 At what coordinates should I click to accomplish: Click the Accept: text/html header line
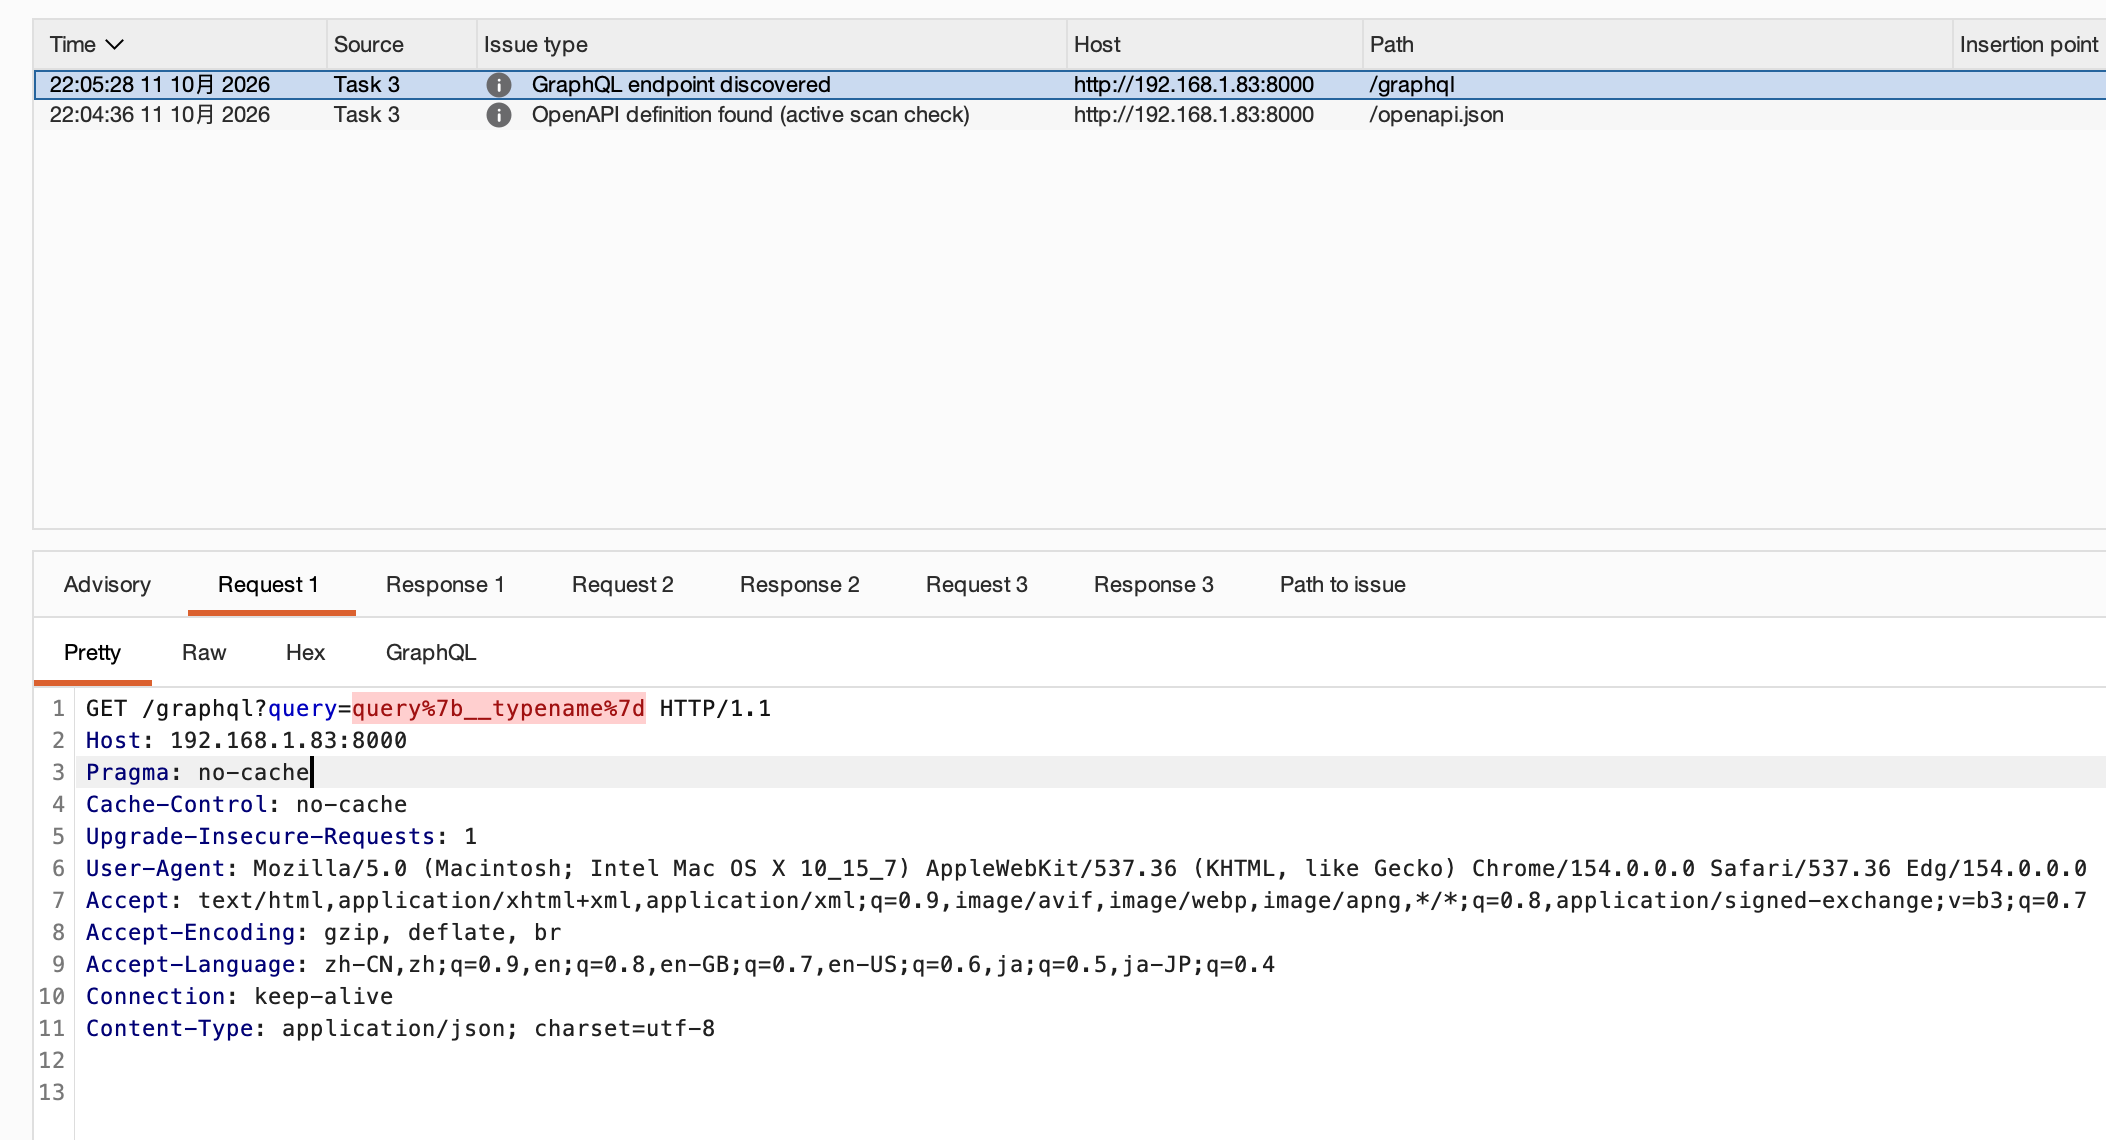point(1086,901)
